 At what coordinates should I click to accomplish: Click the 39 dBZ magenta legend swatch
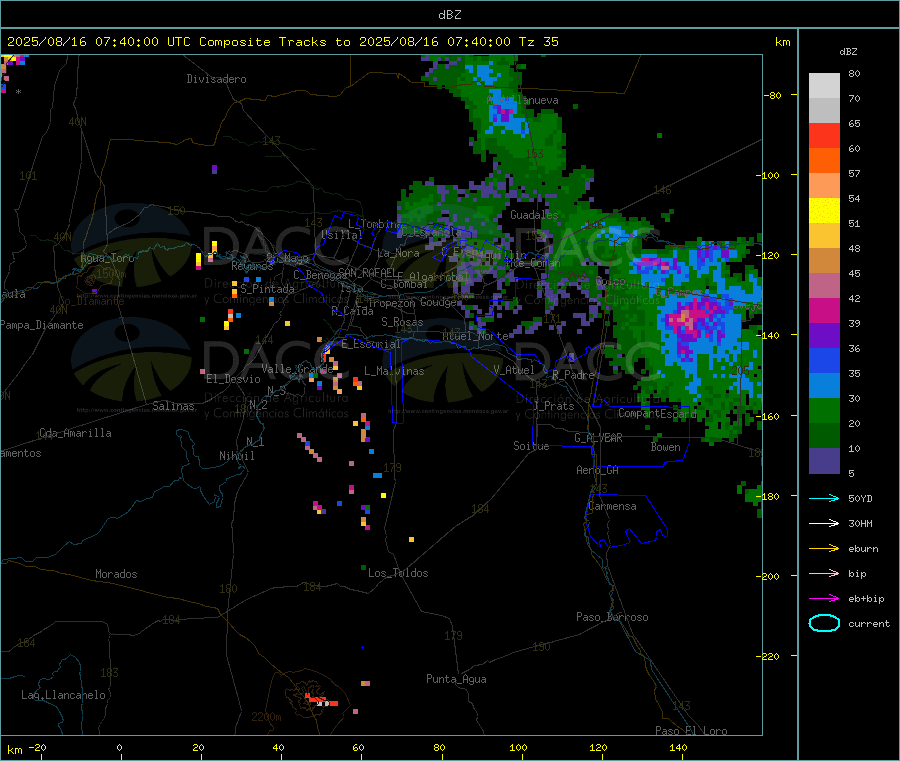tap(824, 310)
